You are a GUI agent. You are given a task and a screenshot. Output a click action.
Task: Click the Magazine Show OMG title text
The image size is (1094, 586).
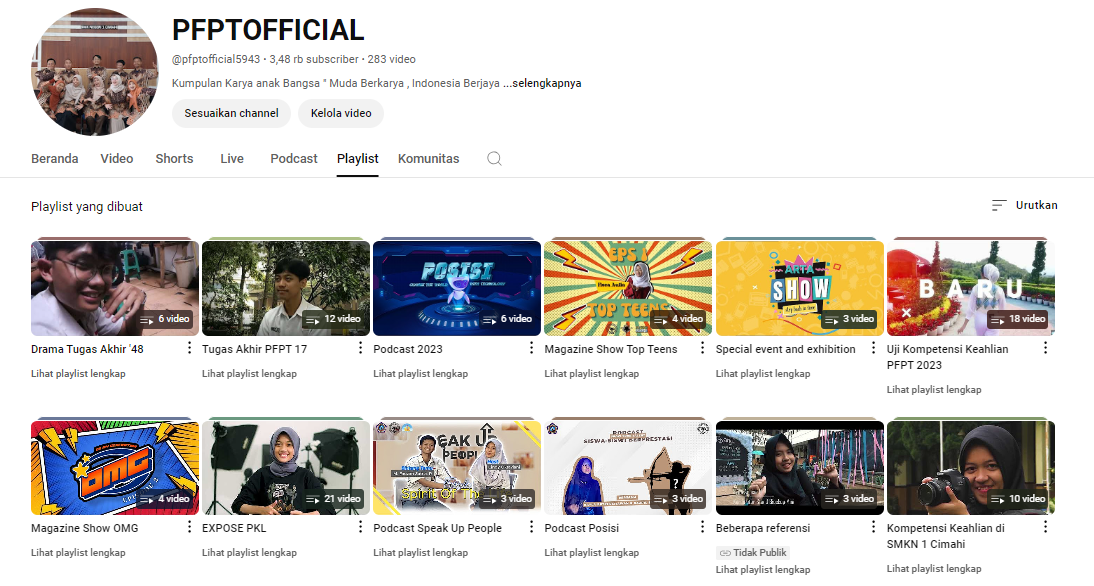pyautogui.click(x=84, y=528)
